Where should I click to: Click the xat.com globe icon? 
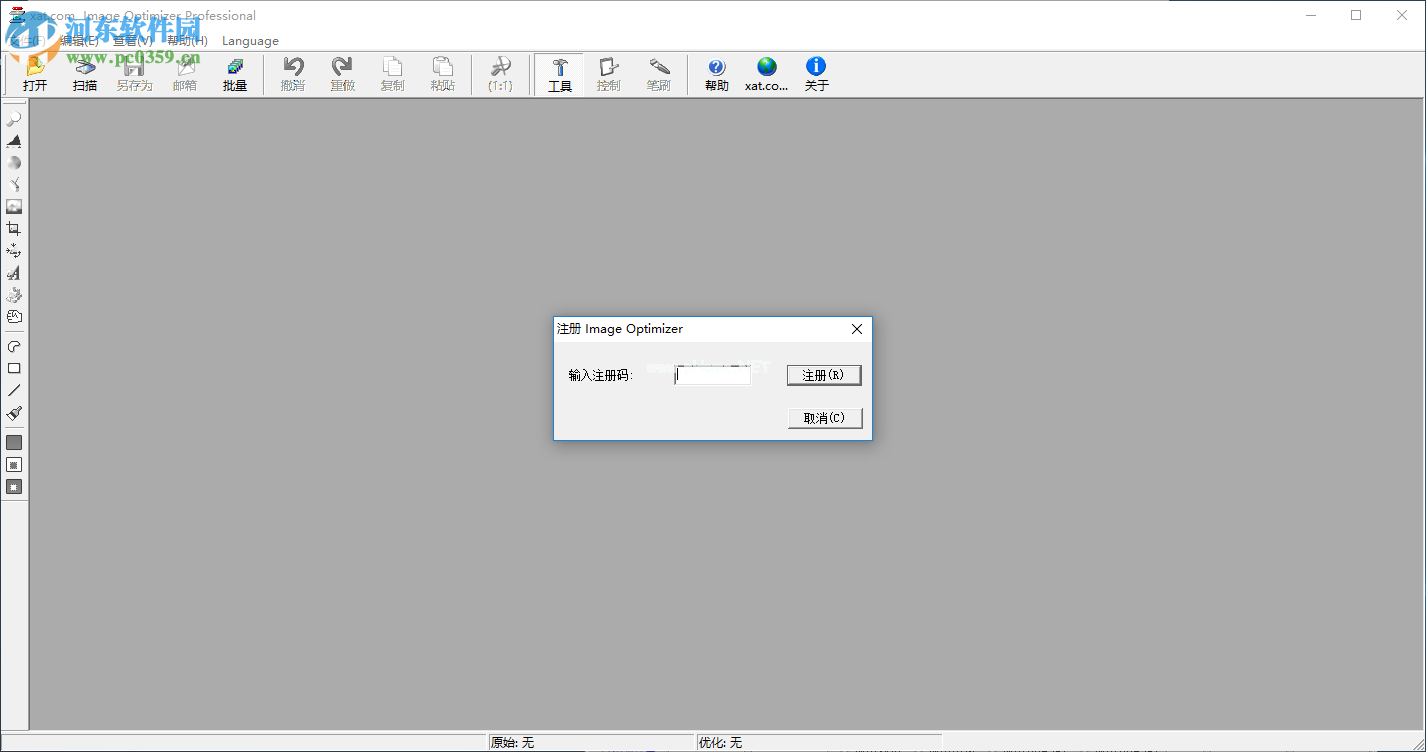[767, 74]
